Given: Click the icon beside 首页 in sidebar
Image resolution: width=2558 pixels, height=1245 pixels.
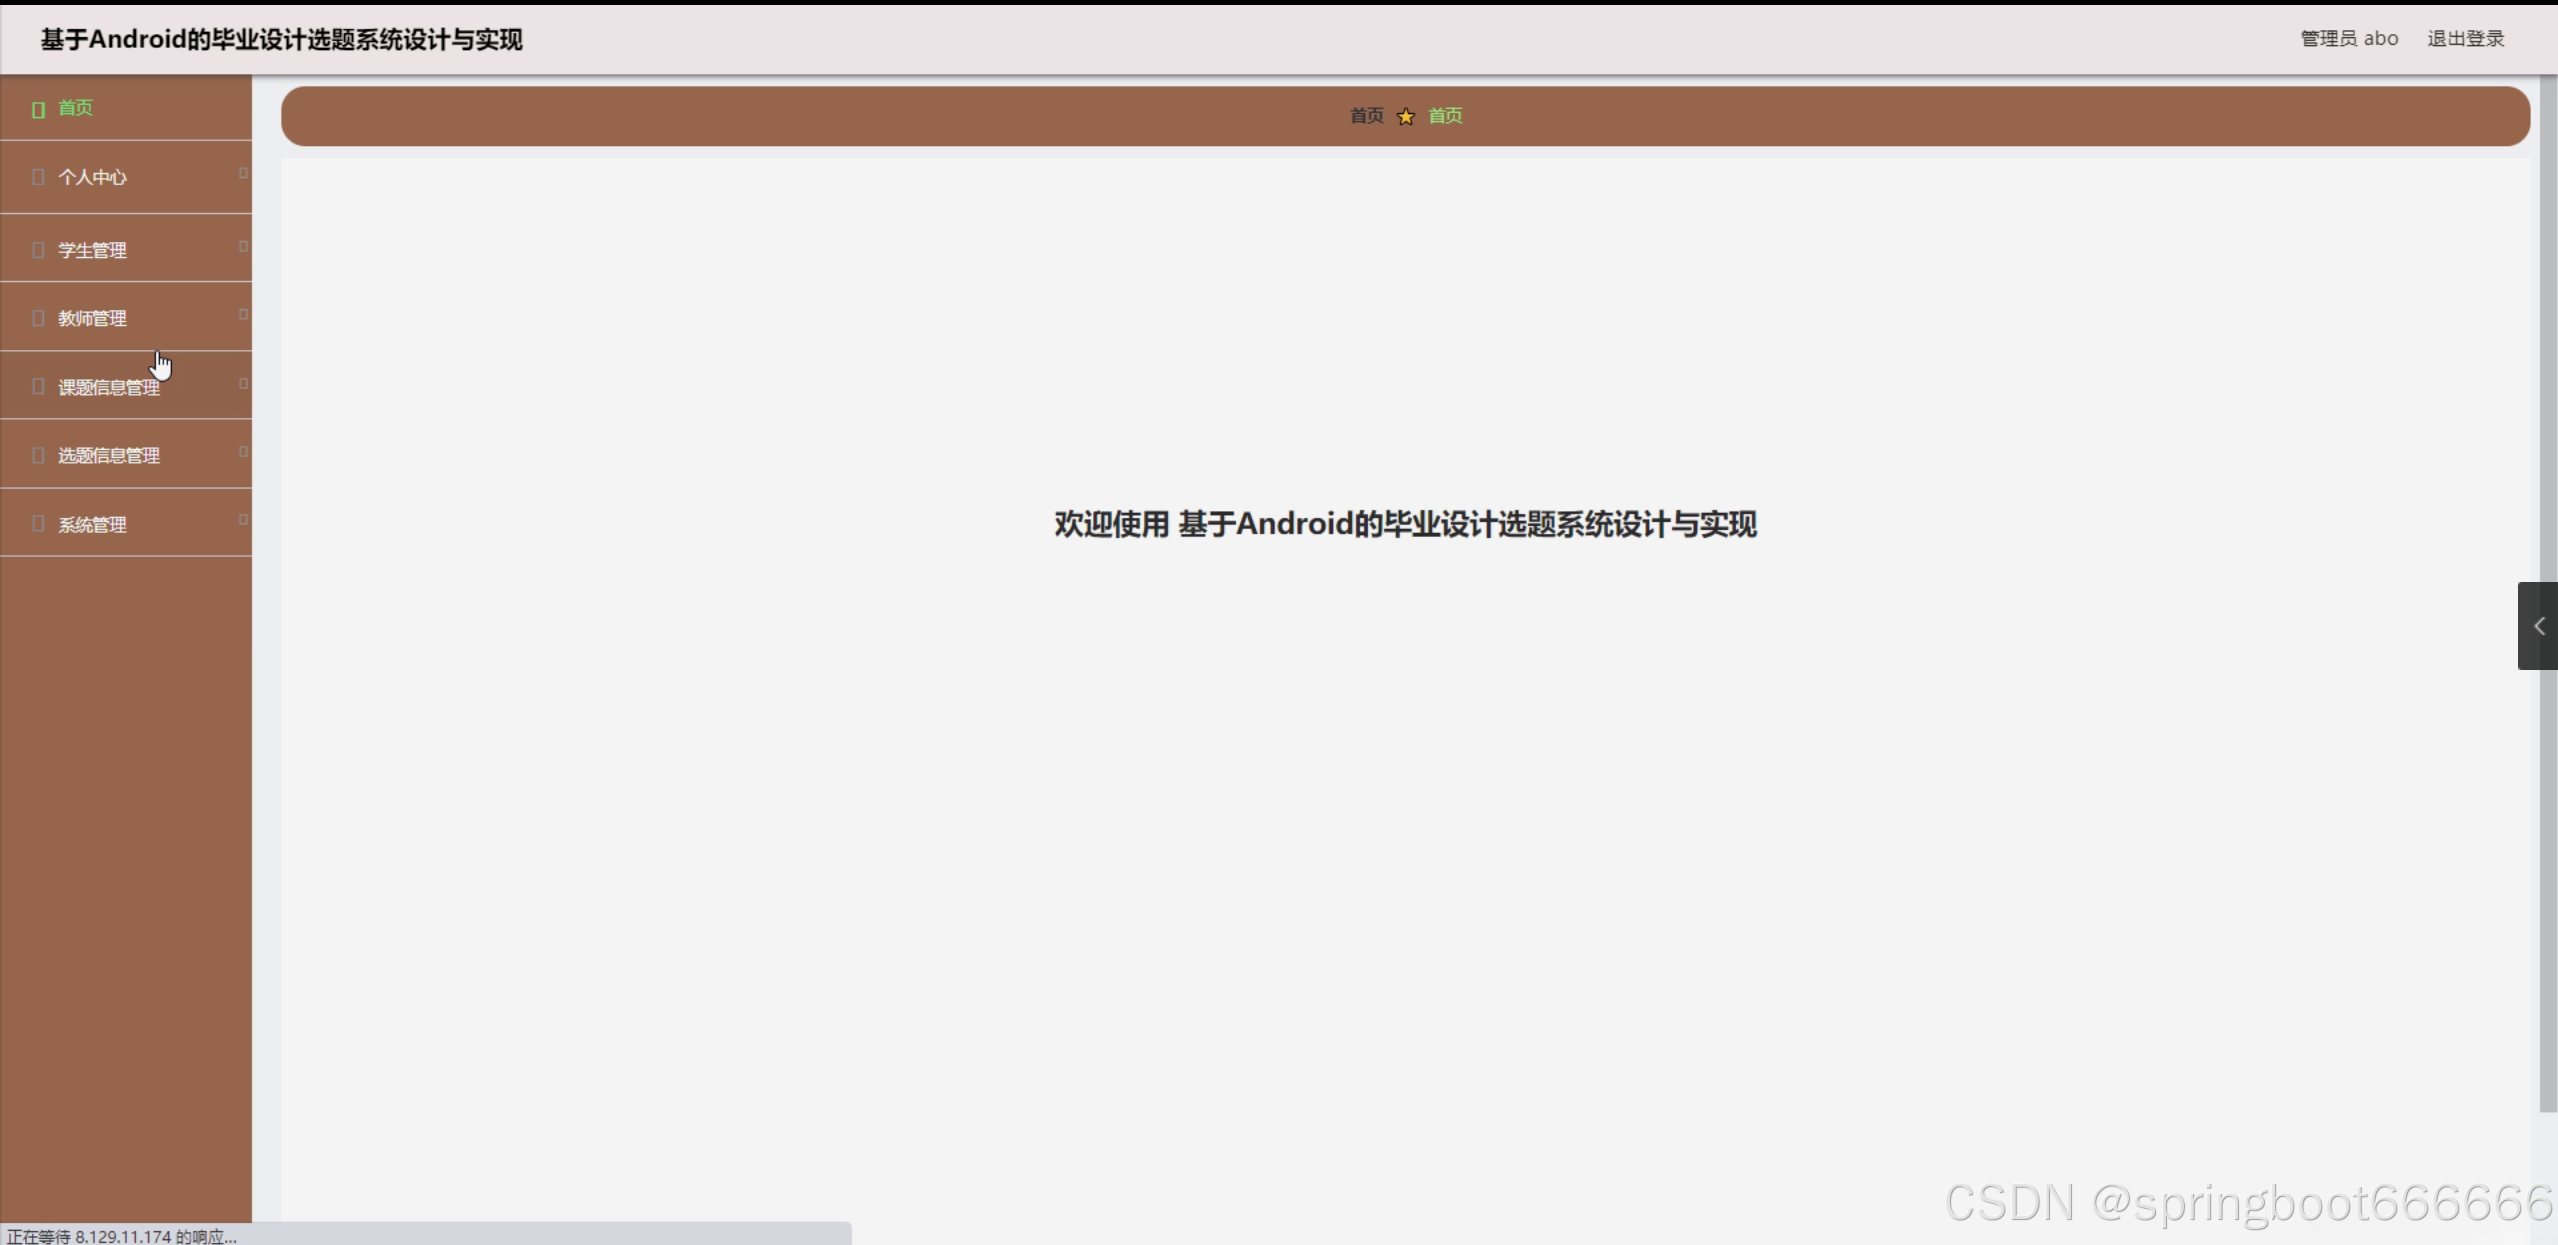Looking at the screenshot, I should pos(38,109).
